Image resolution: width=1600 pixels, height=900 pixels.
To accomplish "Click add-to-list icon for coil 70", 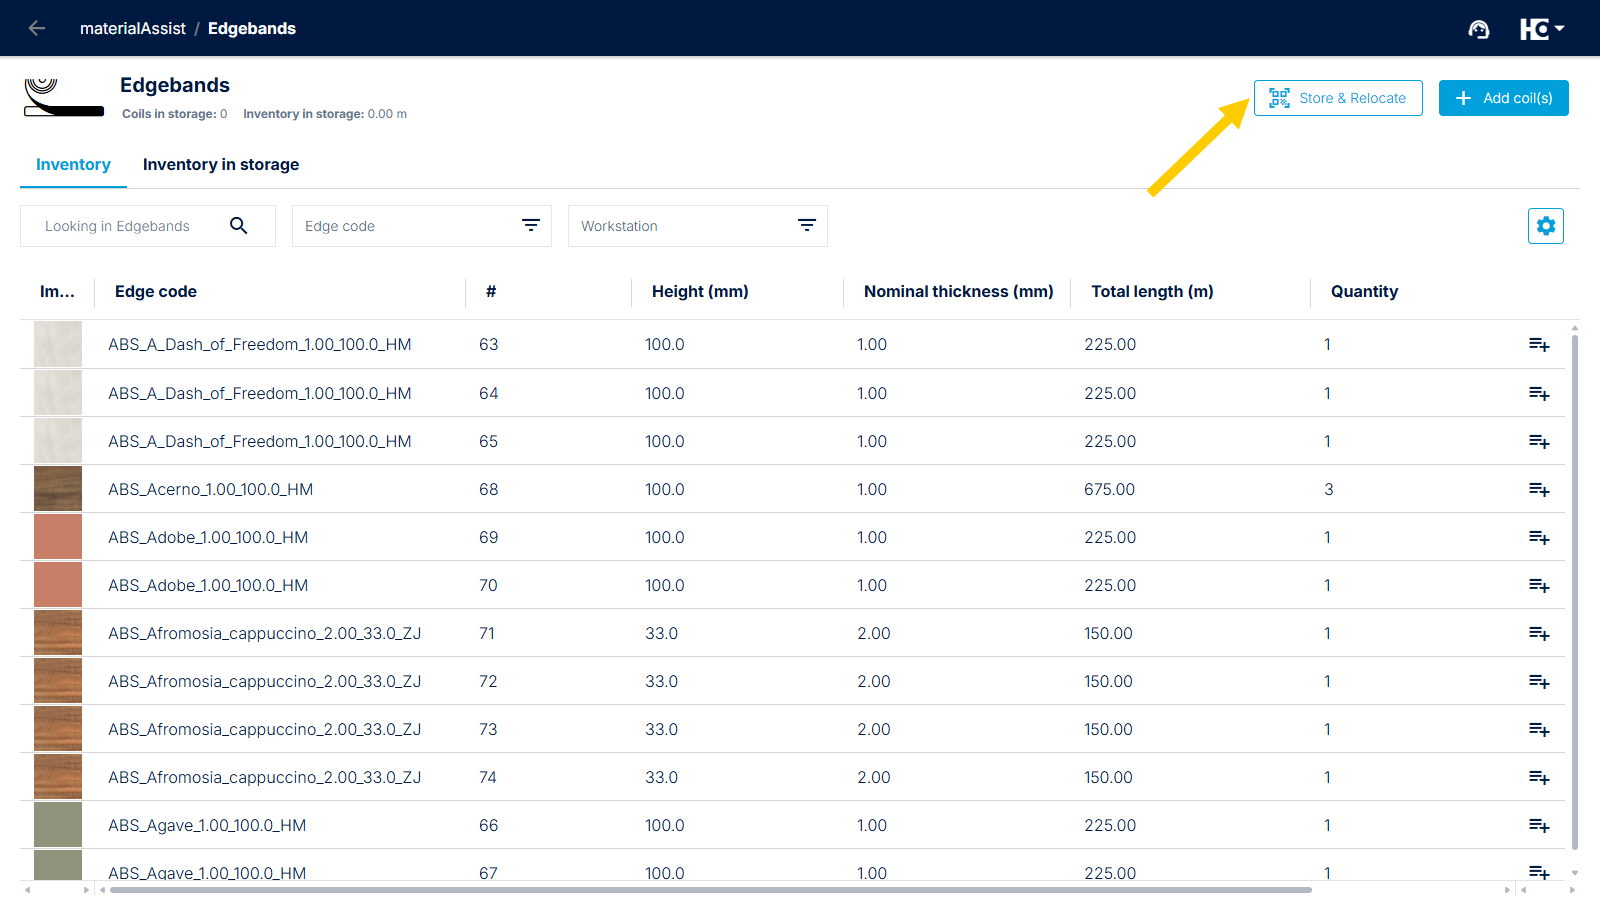I will [1539, 586].
